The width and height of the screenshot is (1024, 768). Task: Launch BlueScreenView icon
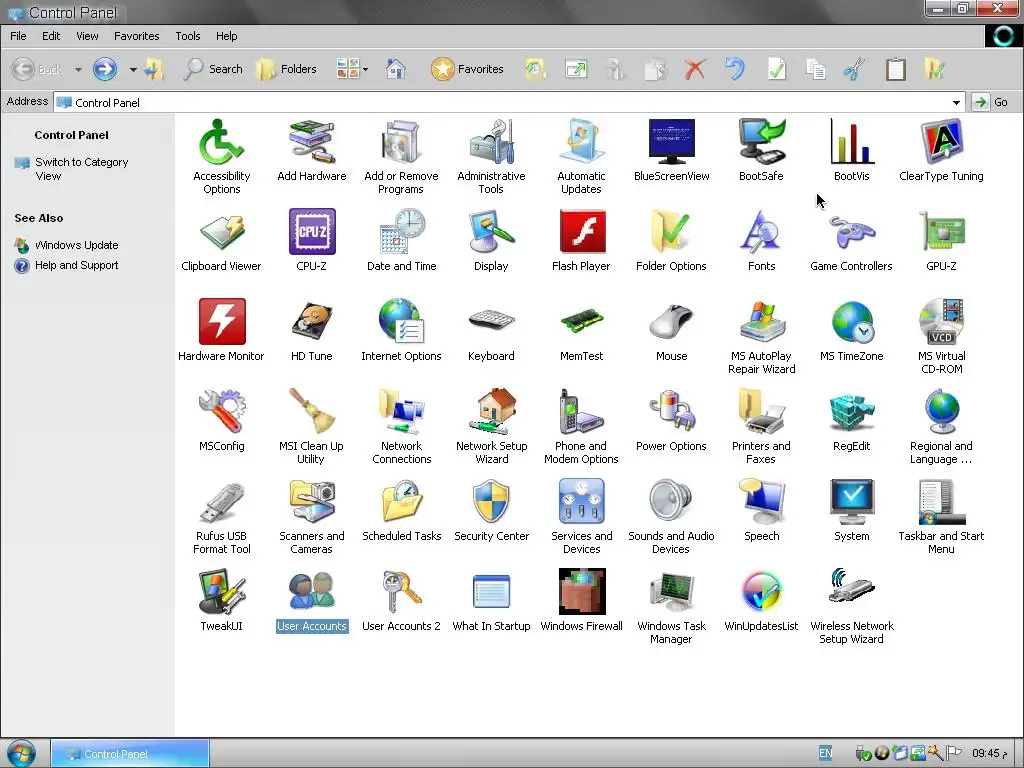[671, 142]
